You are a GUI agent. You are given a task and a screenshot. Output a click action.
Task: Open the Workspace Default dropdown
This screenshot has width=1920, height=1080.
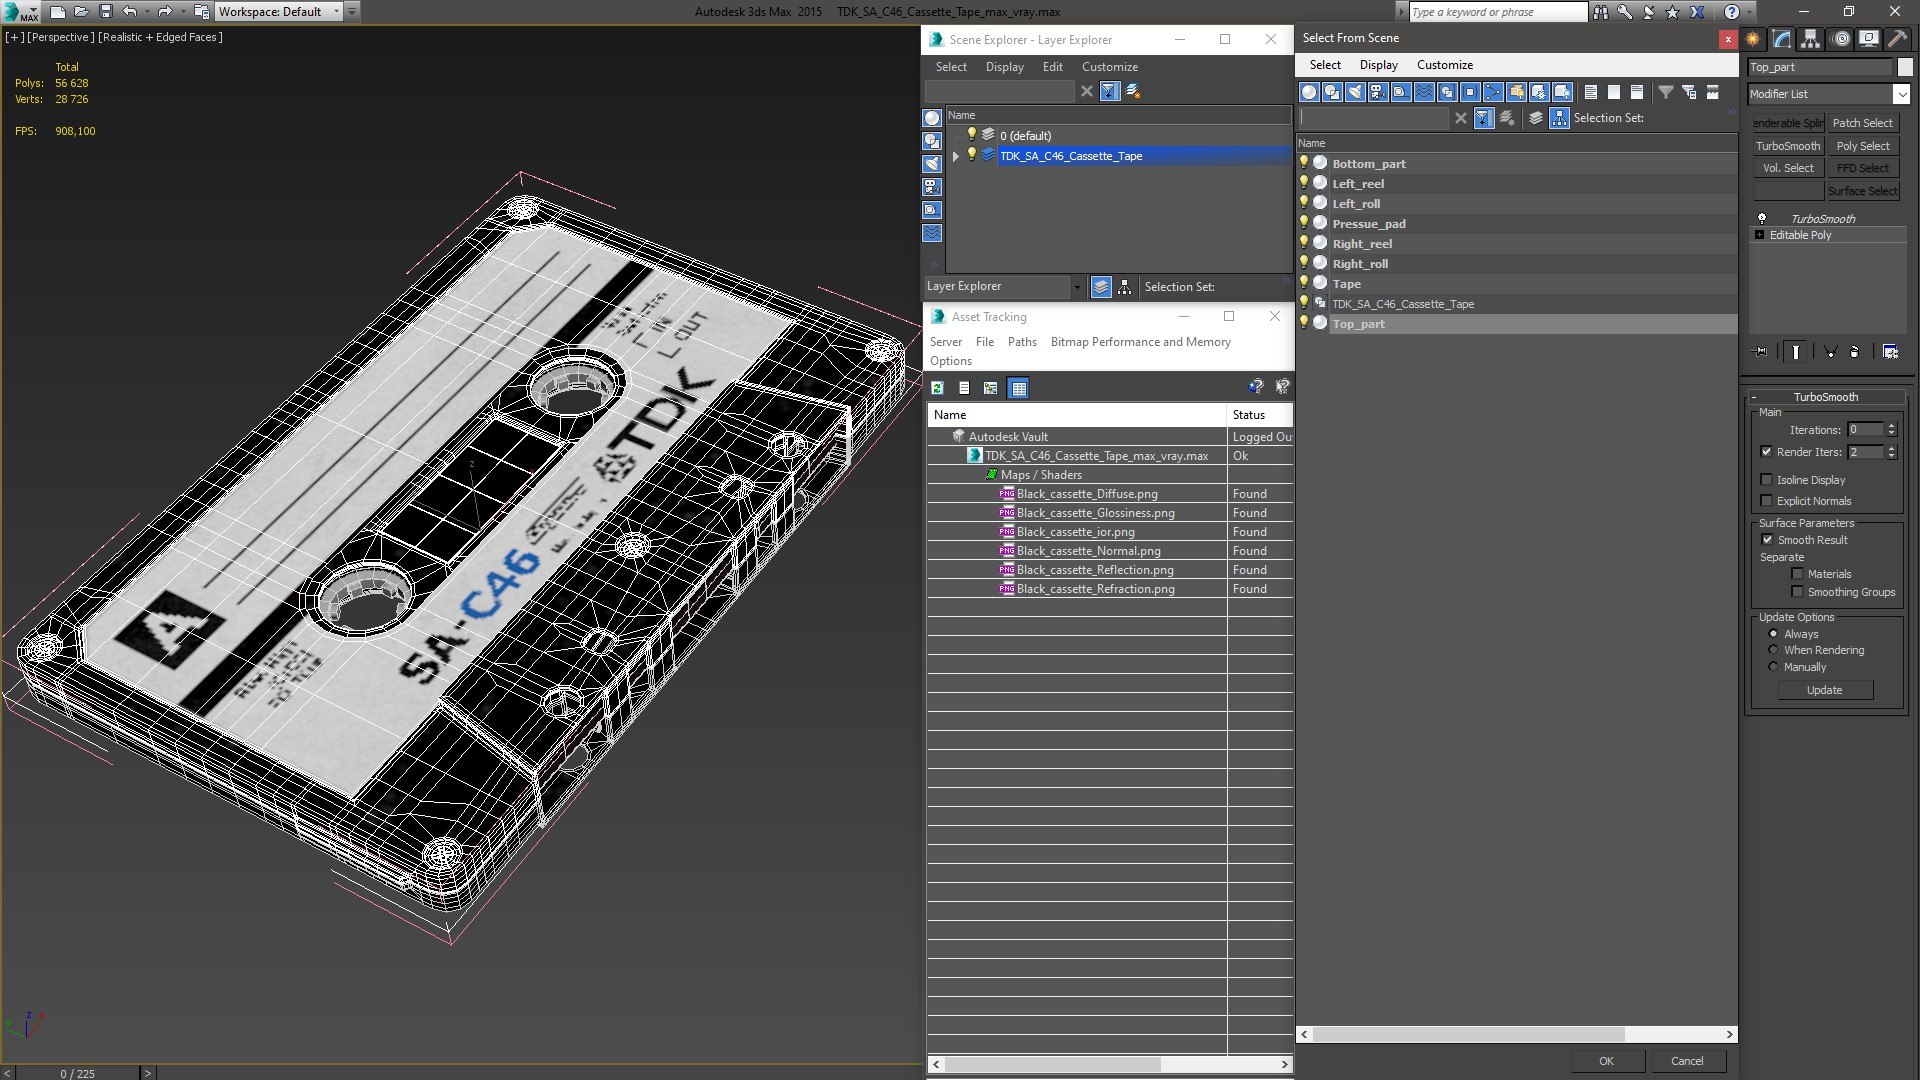[x=280, y=12]
